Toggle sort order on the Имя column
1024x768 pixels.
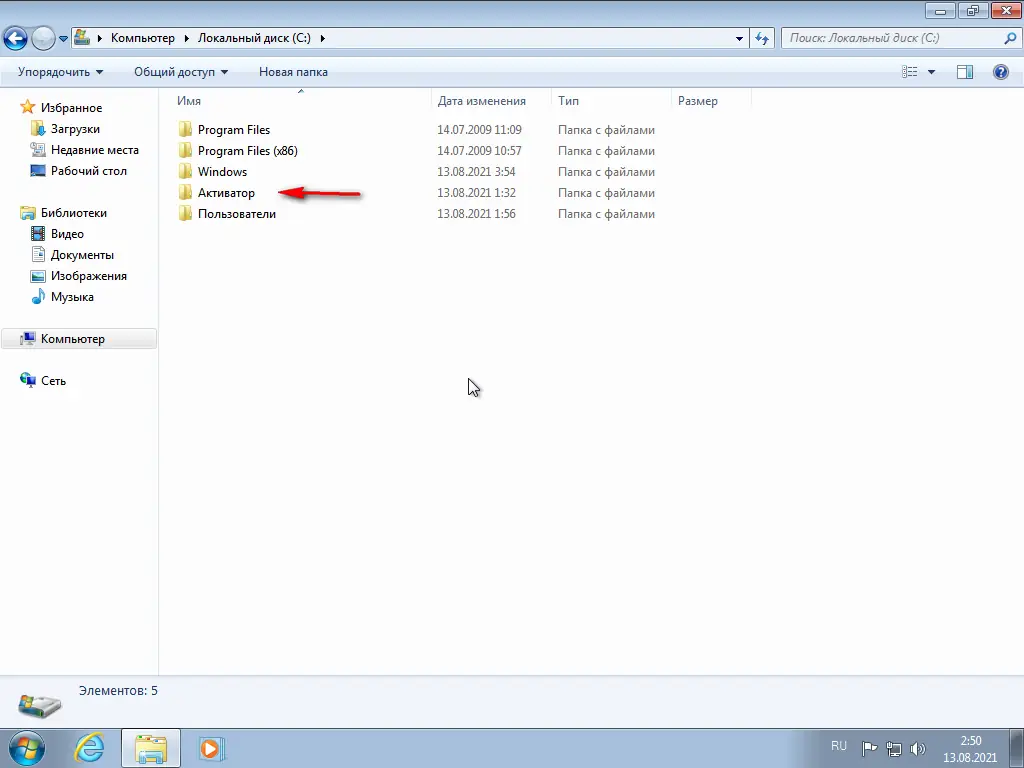190,100
